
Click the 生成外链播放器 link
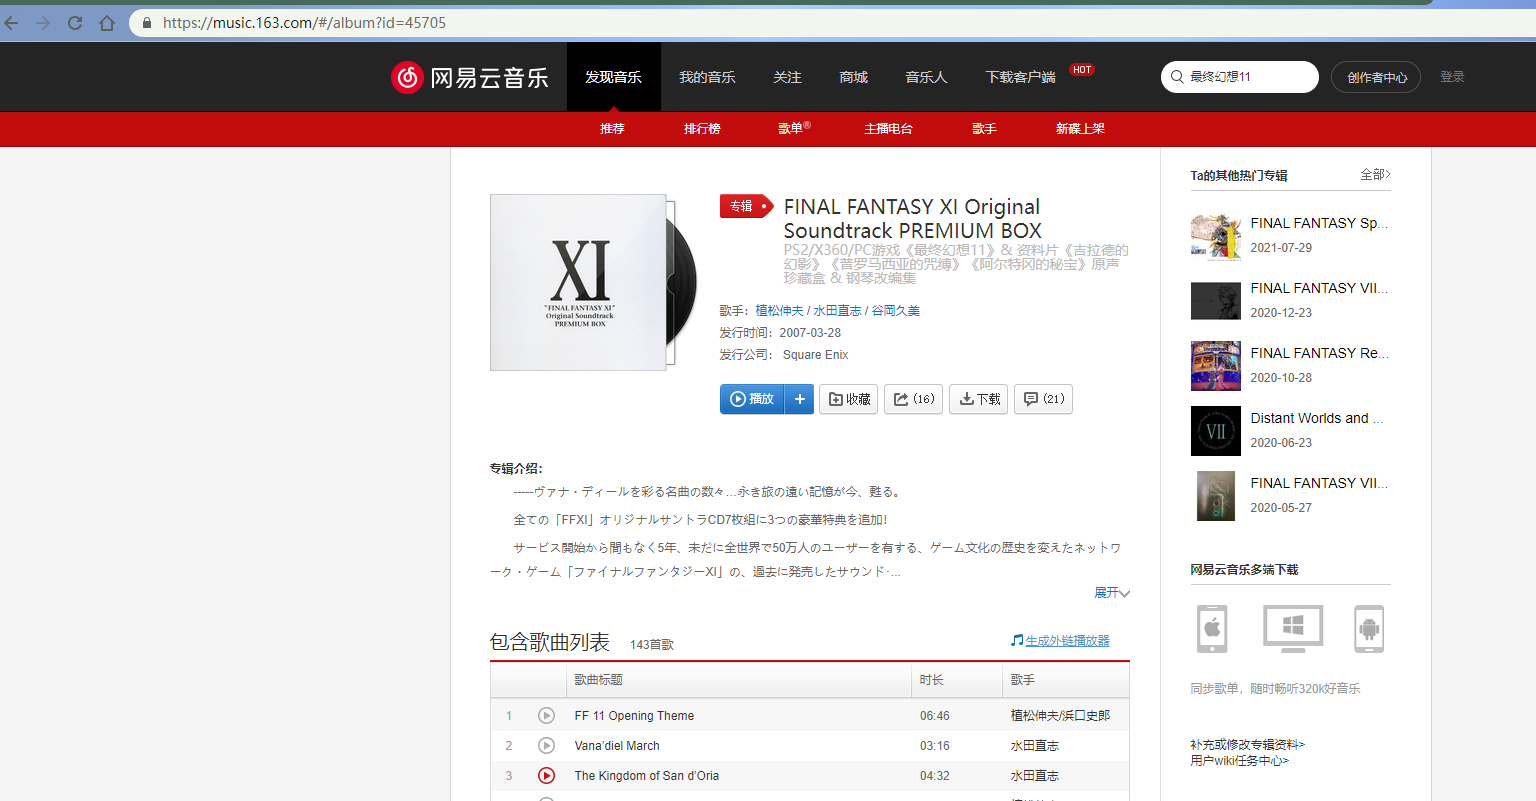pyautogui.click(x=1066, y=641)
